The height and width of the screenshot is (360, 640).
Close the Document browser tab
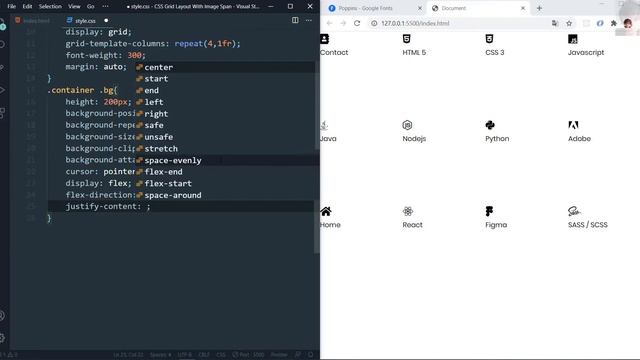click(x=523, y=8)
